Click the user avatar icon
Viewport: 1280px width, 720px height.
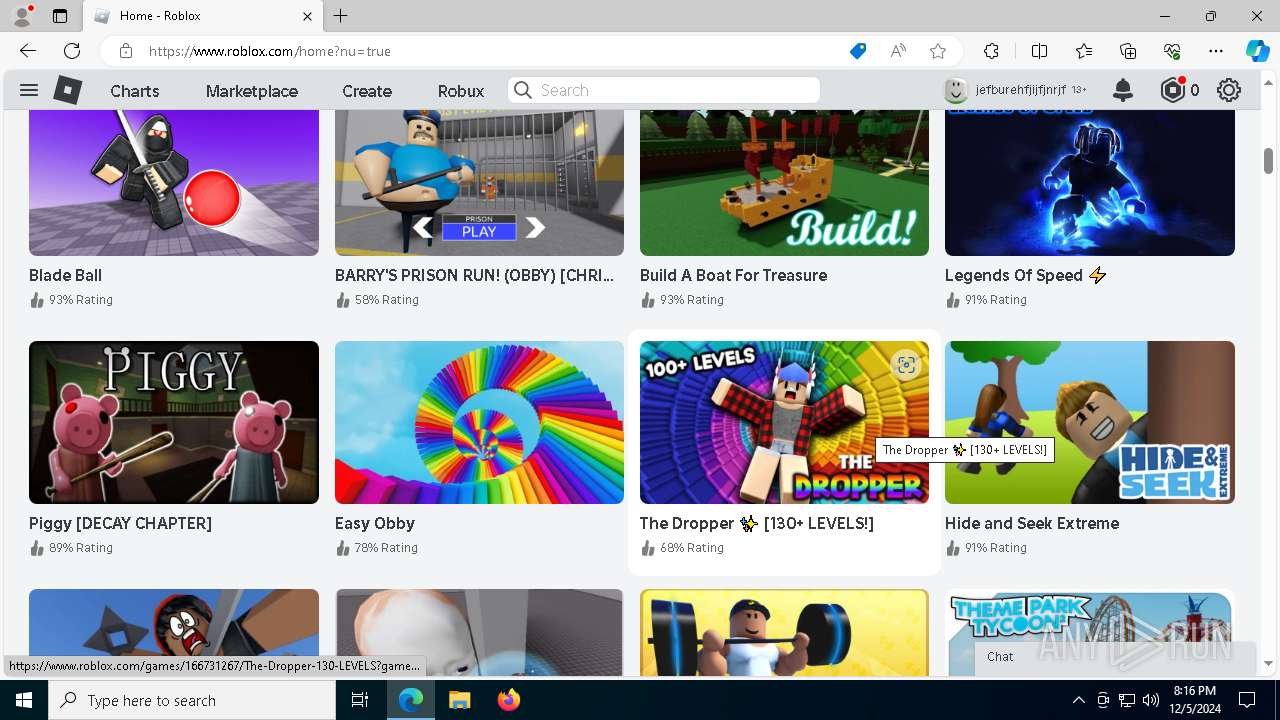pos(956,90)
